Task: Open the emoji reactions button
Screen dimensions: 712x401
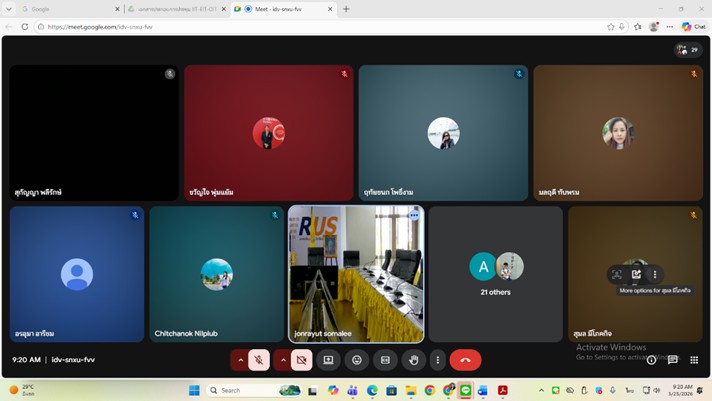Action: [356, 360]
